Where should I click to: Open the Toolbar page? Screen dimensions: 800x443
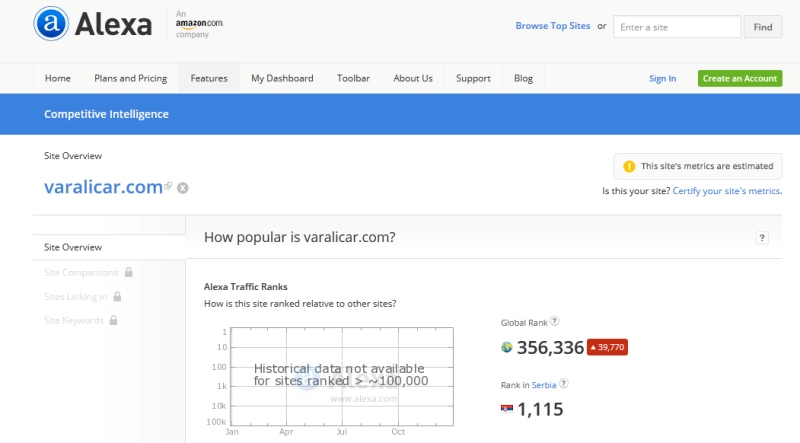coord(353,78)
